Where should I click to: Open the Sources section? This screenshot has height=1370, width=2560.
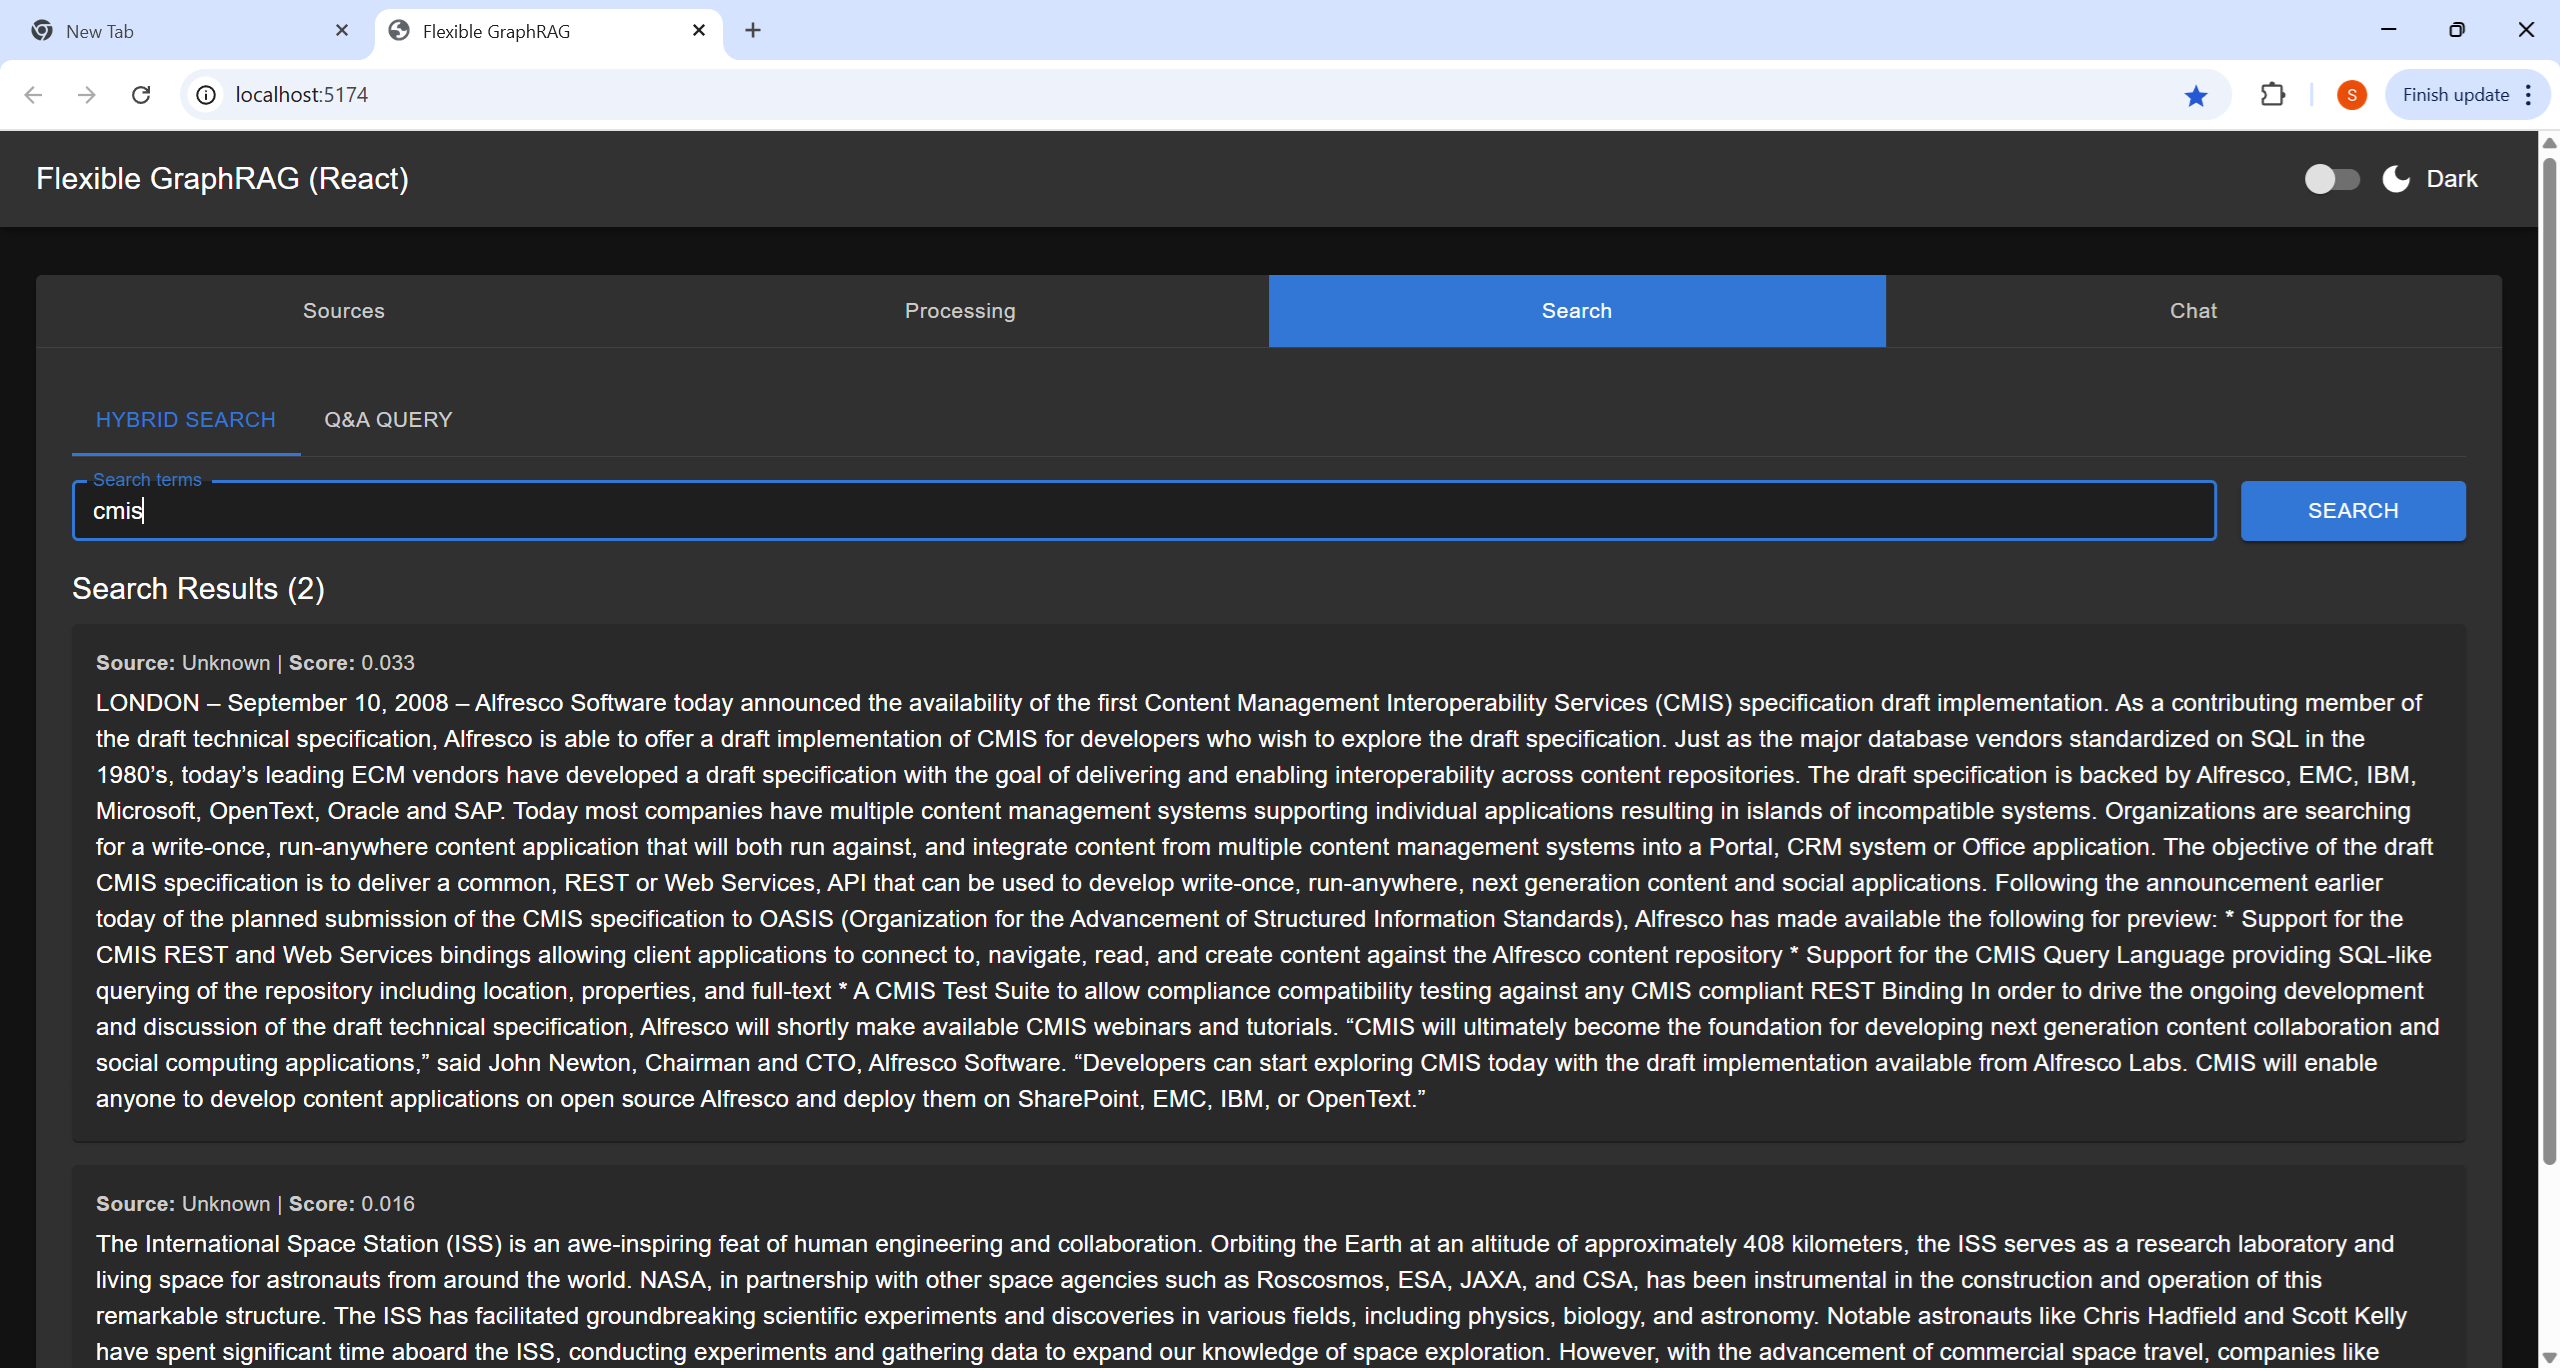click(343, 310)
